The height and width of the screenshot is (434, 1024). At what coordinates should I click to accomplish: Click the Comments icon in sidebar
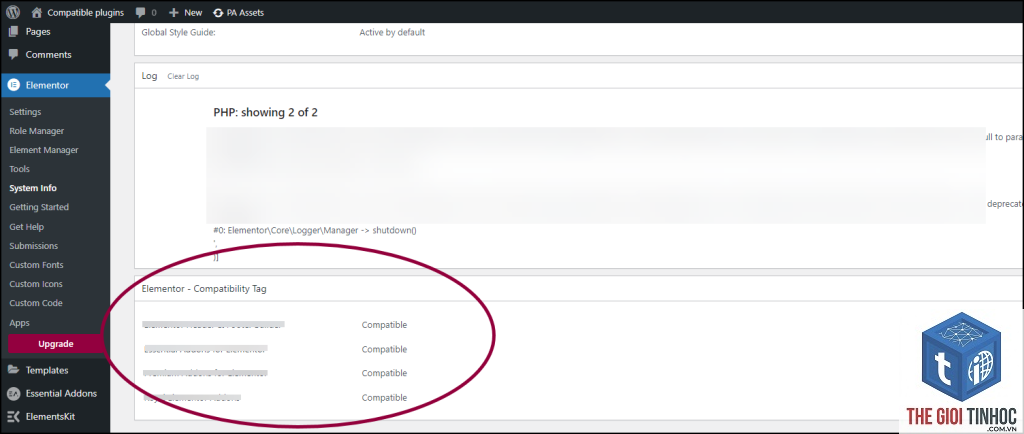tap(13, 55)
